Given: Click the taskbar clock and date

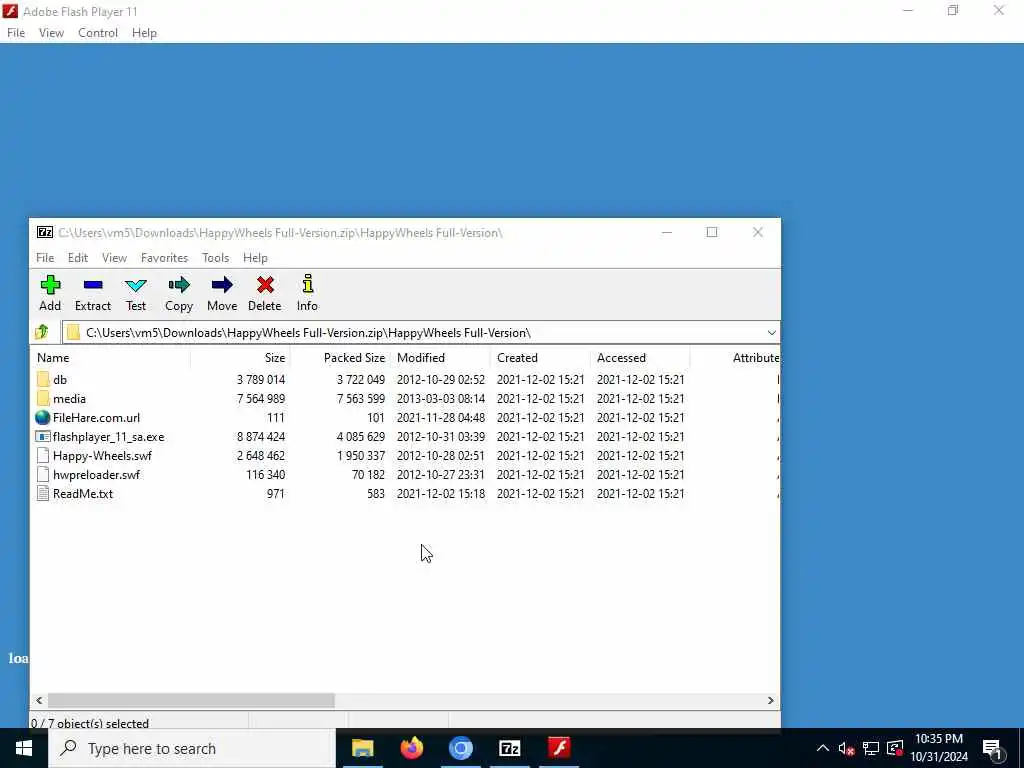Looking at the screenshot, I should [938, 748].
